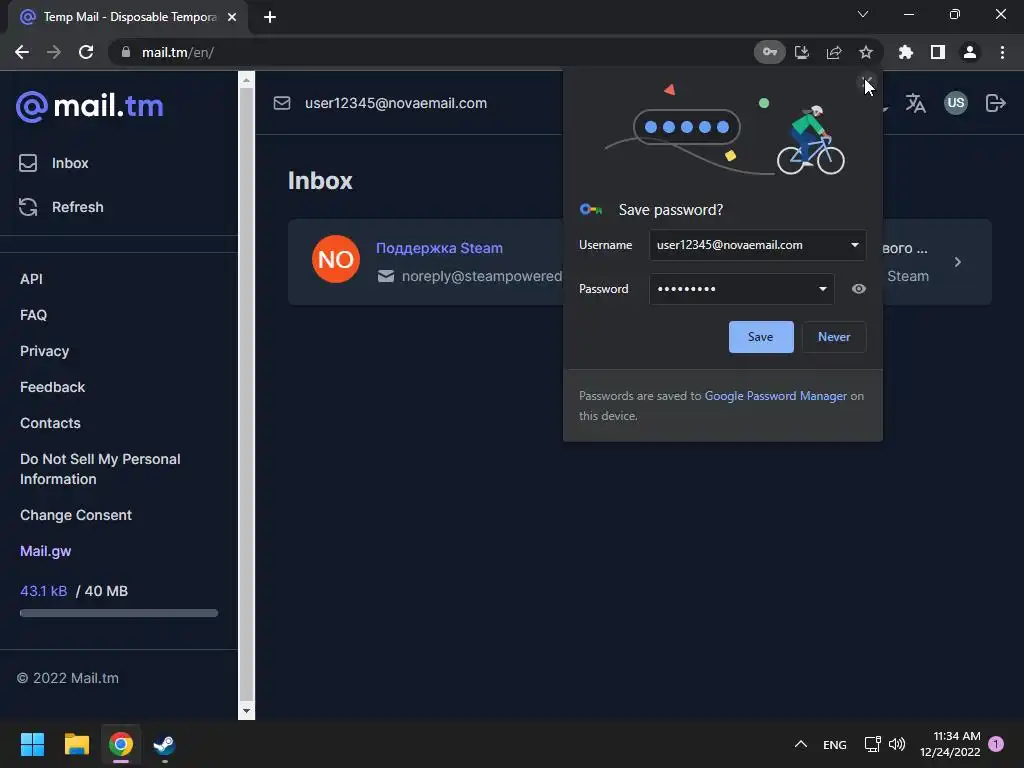Click the Inbox heading
The width and height of the screenshot is (1024, 768).
point(320,181)
